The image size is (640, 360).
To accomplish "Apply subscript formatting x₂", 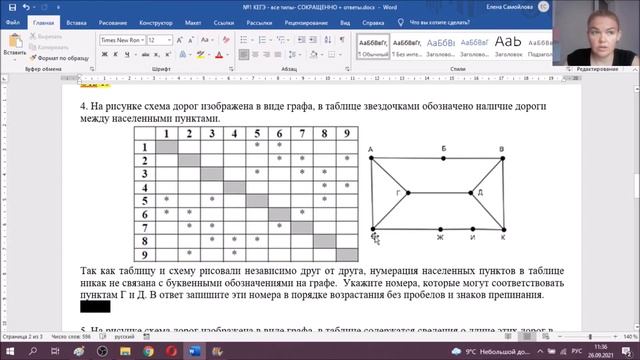I will (157, 54).
